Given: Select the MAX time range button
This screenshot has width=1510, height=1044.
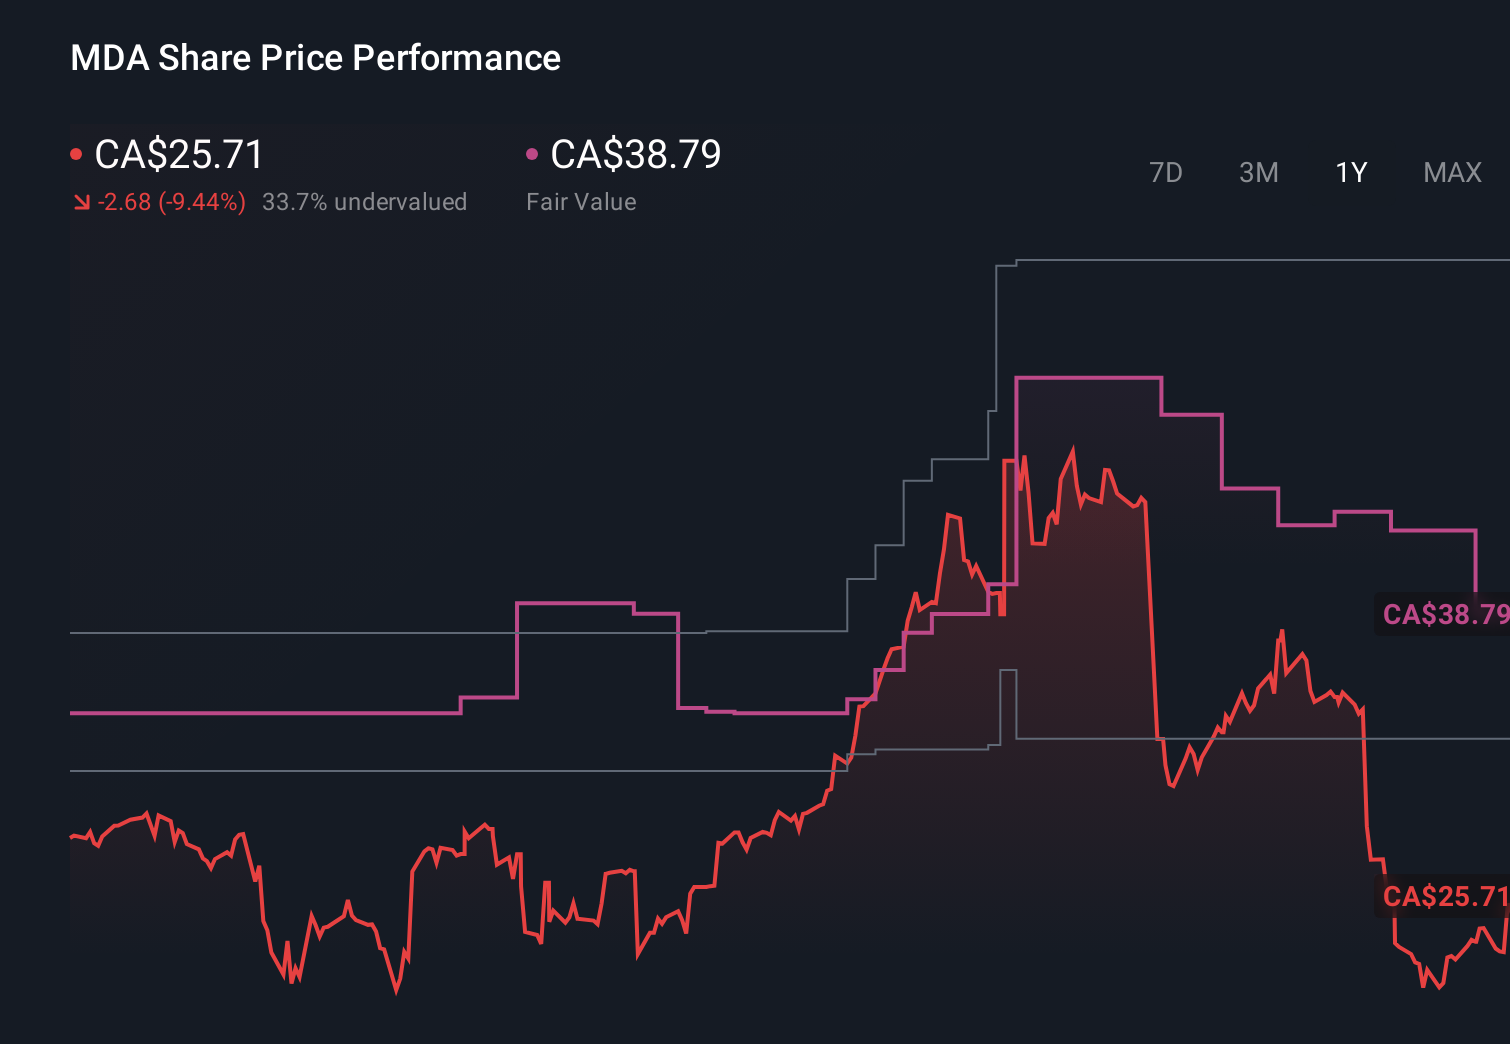Looking at the screenshot, I should [1452, 172].
